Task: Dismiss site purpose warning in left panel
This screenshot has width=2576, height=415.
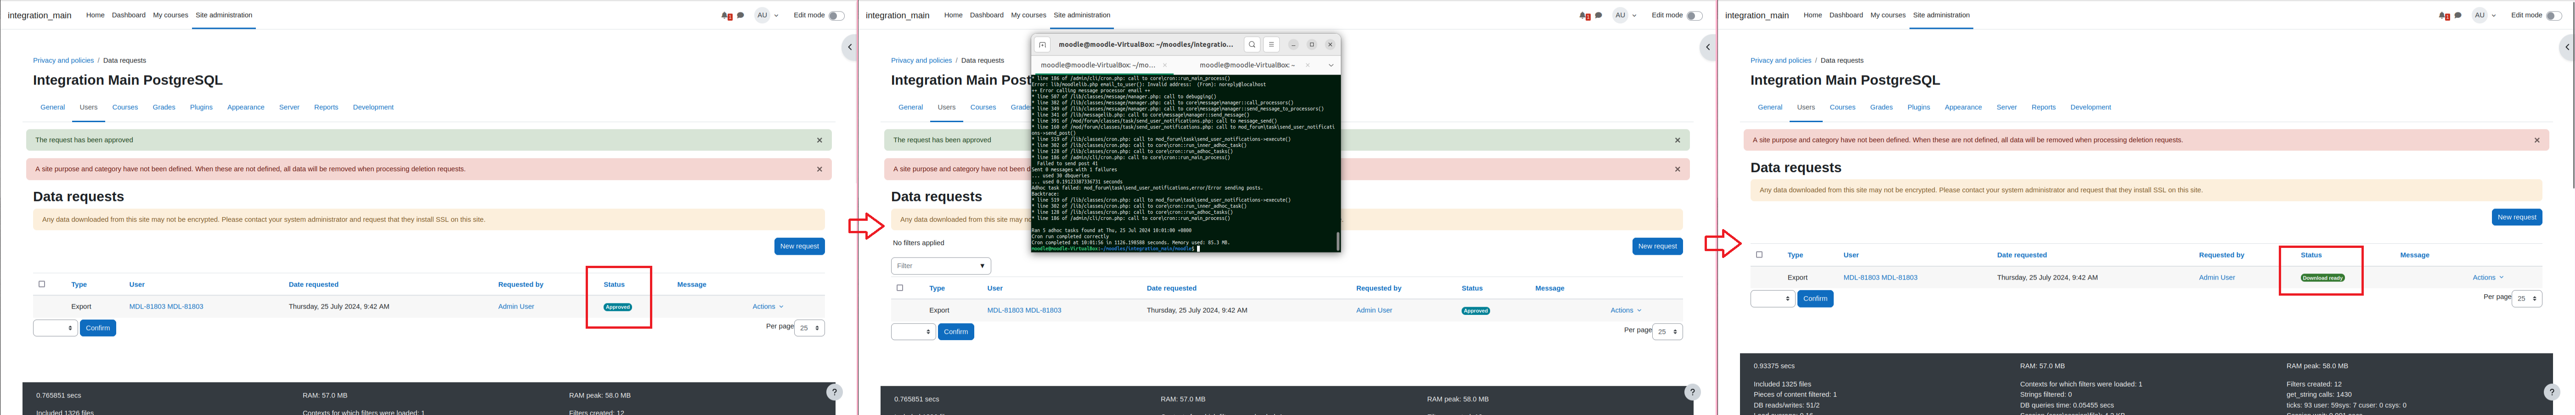Action: pyautogui.click(x=819, y=169)
